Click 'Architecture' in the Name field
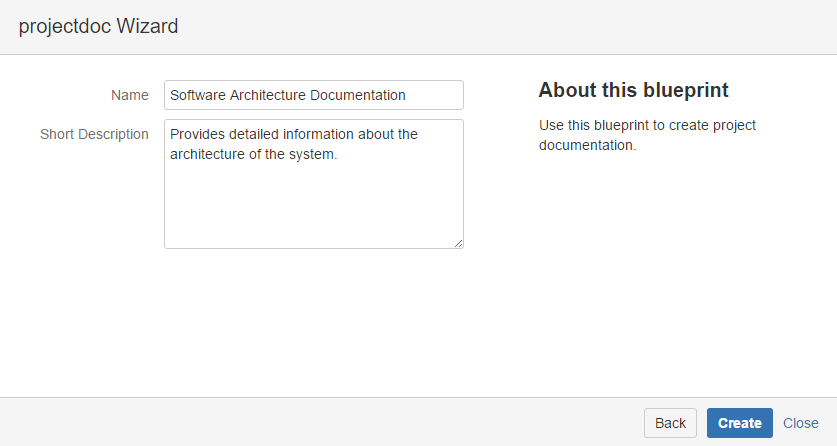The height and width of the screenshot is (446, 837). (269, 95)
